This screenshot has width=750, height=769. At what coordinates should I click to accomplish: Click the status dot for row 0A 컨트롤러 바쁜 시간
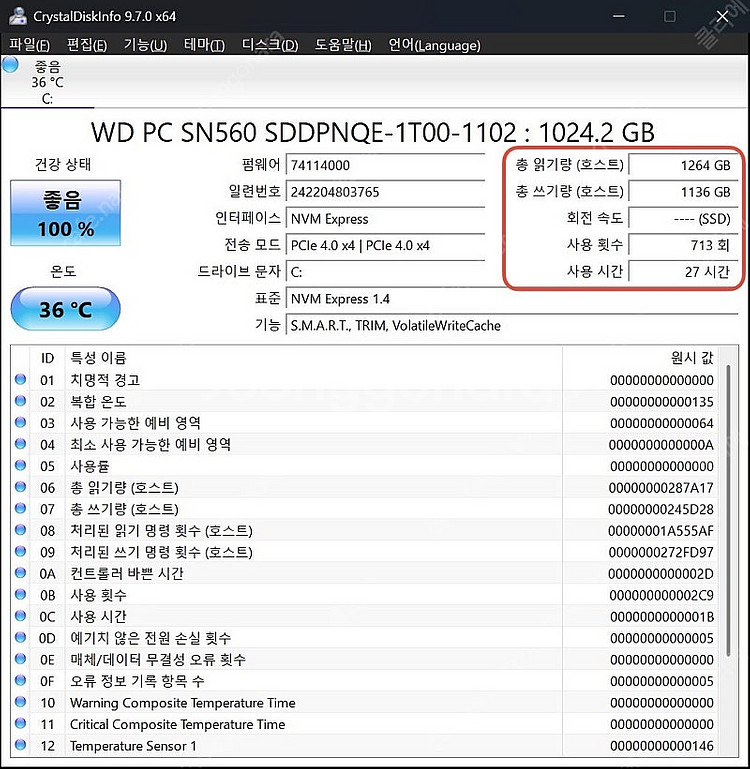(21, 573)
